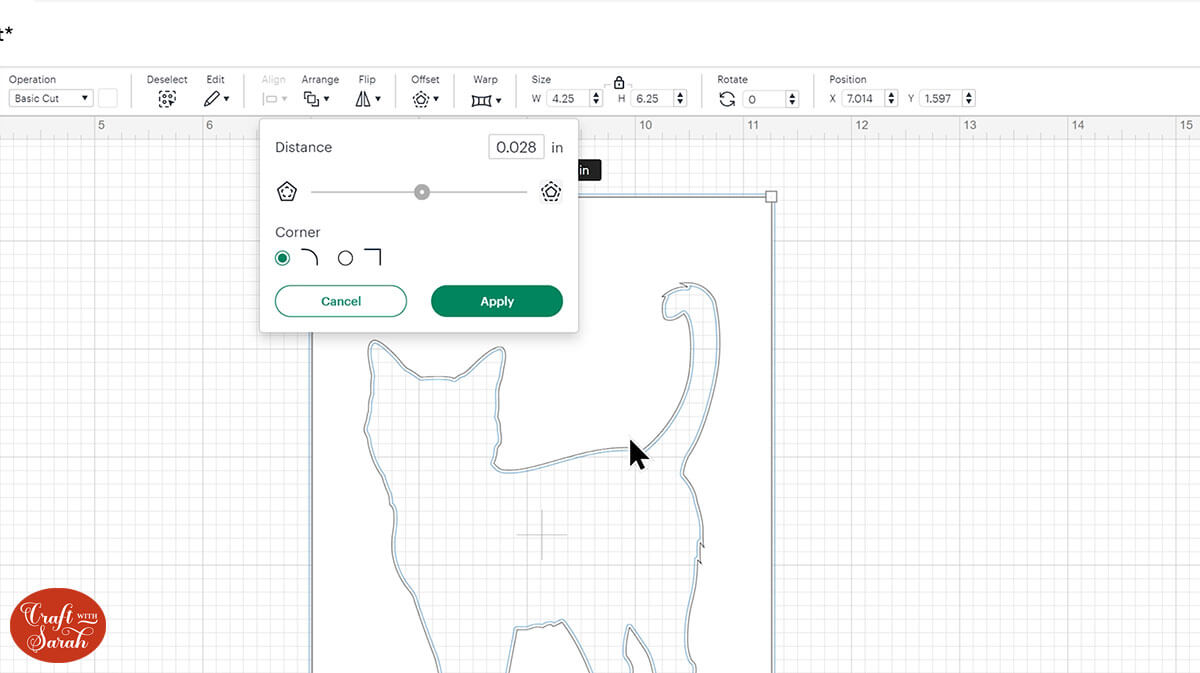Screen dimensions: 1200x673
Task: Select the square corner option
Action: pos(346,258)
